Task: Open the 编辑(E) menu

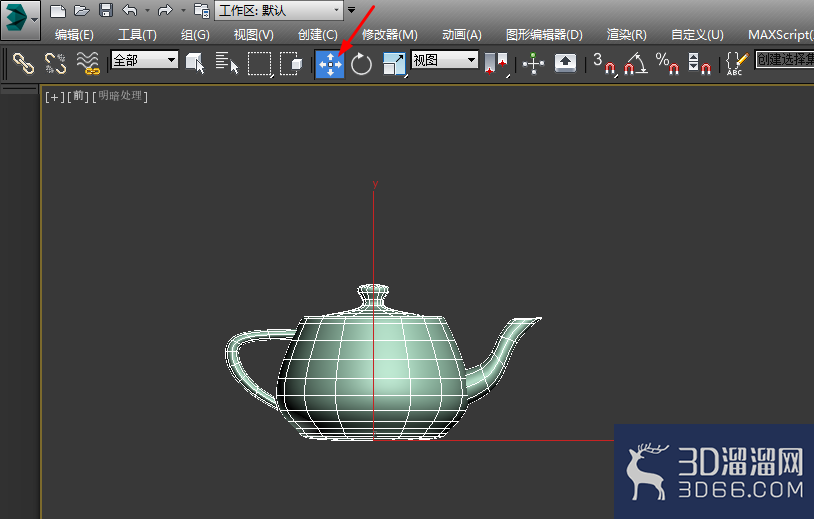Action: 74,35
